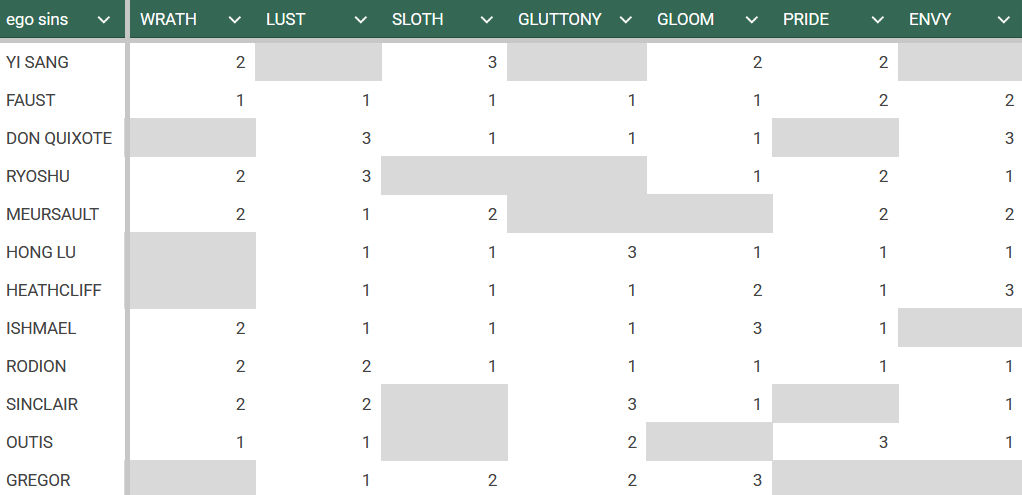Open the ENVY column filter dropdown
Image resolution: width=1022 pixels, height=495 pixels.
pyautogui.click(x=1004, y=20)
